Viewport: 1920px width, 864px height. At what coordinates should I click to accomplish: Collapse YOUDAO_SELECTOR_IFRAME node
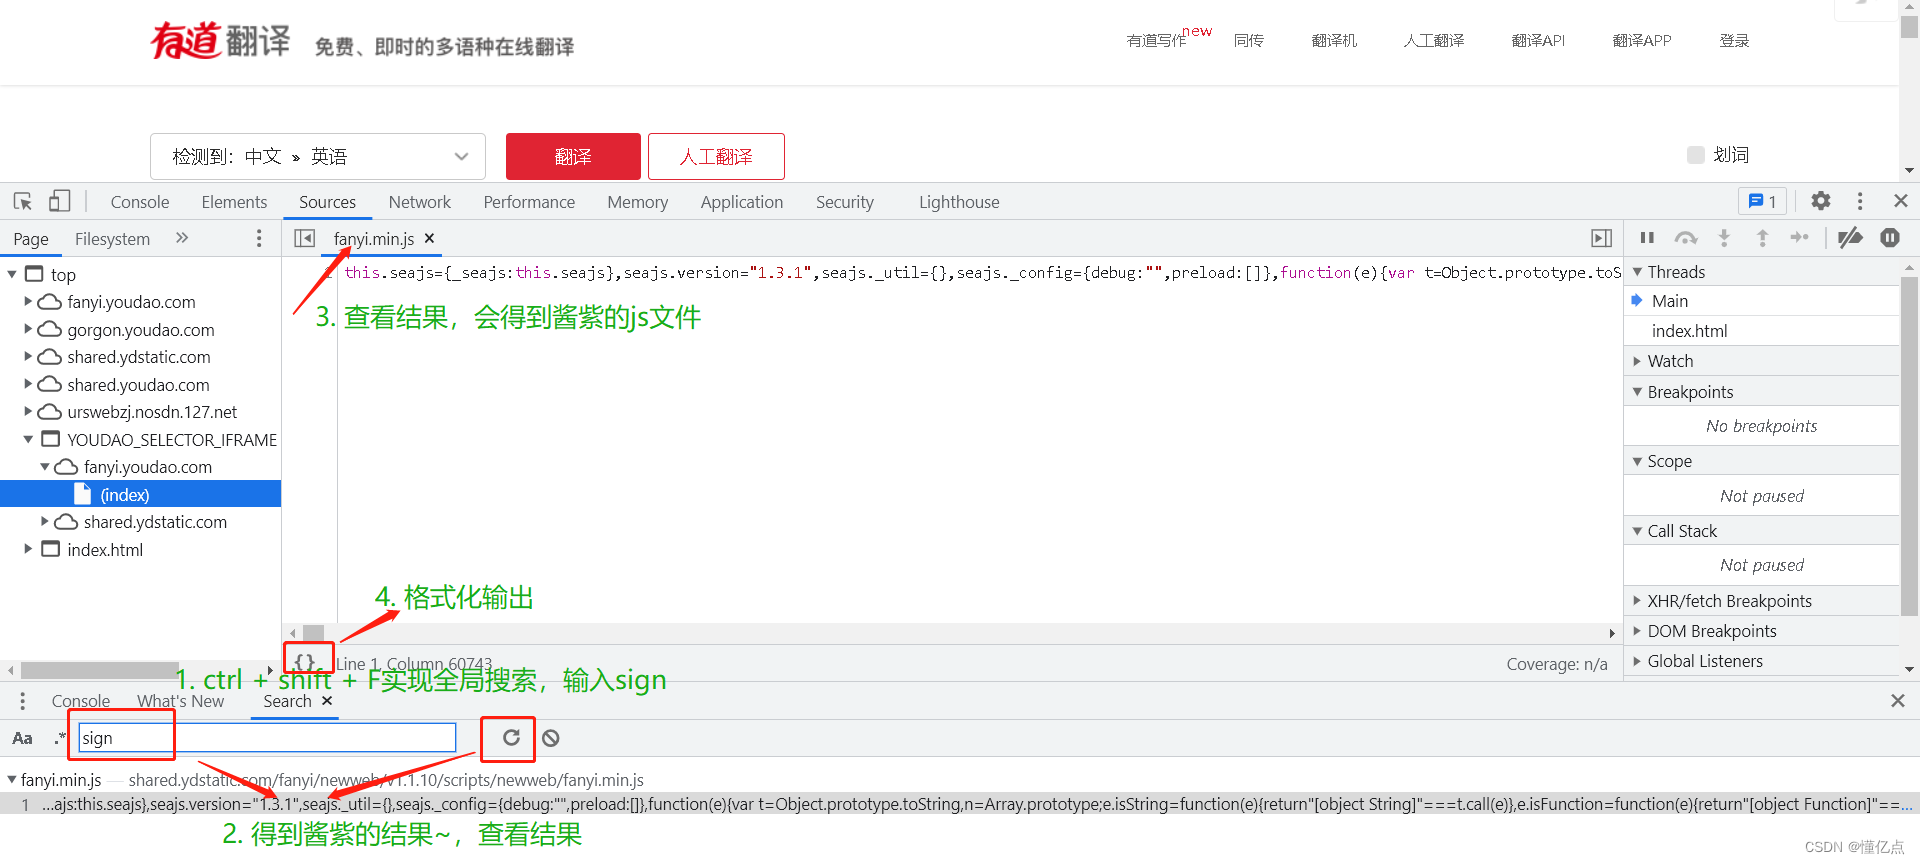28,439
